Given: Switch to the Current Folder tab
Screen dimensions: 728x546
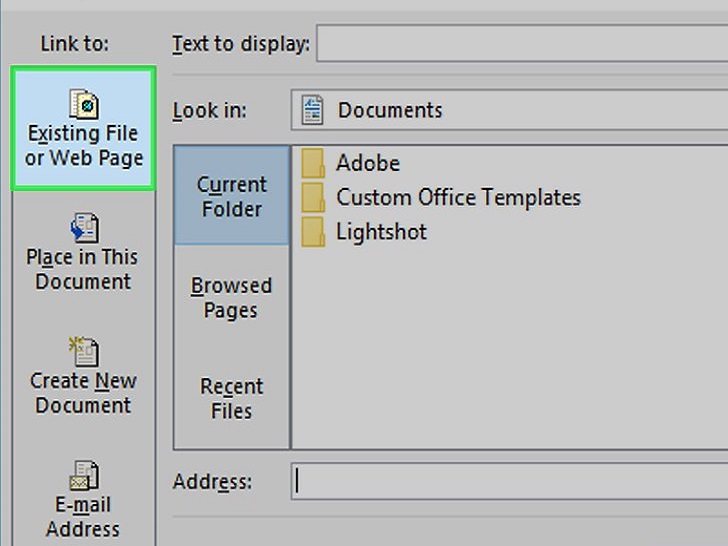Looking at the screenshot, I should (x=232, y=195).
